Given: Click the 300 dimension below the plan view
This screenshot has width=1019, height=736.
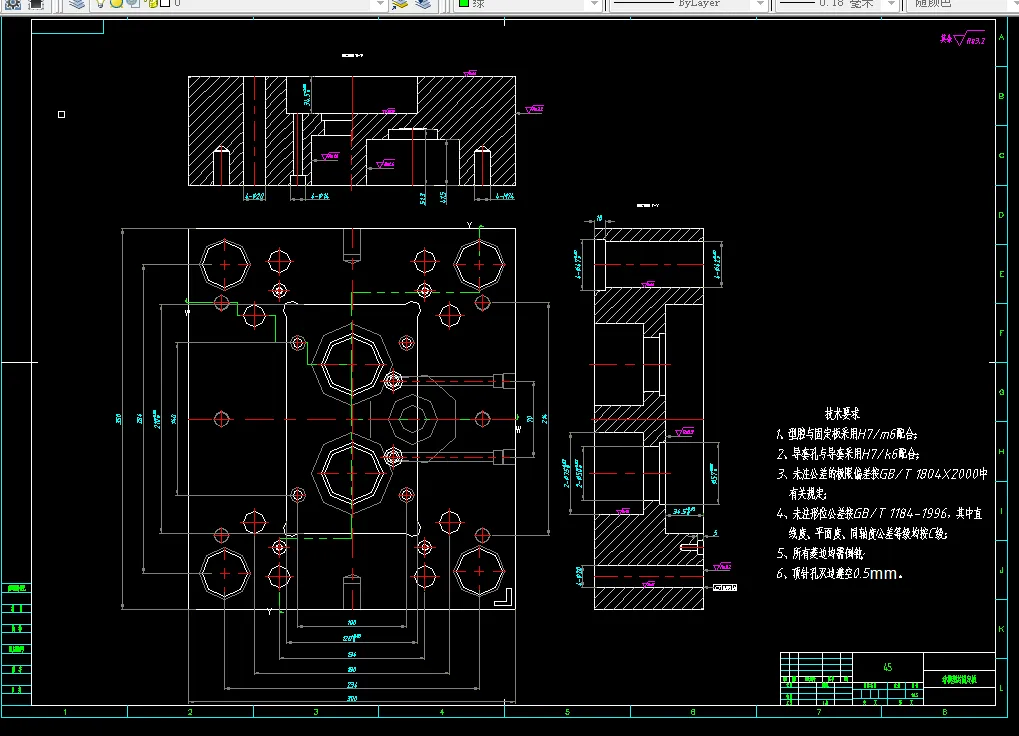Looking at the screenshot, I should point(352,699).
